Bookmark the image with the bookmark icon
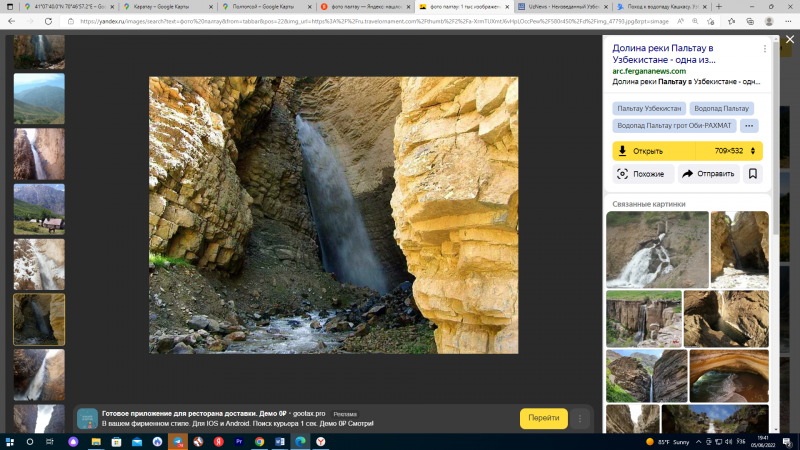The height and width of the screenshot is (450, 800). click(753, 174)
